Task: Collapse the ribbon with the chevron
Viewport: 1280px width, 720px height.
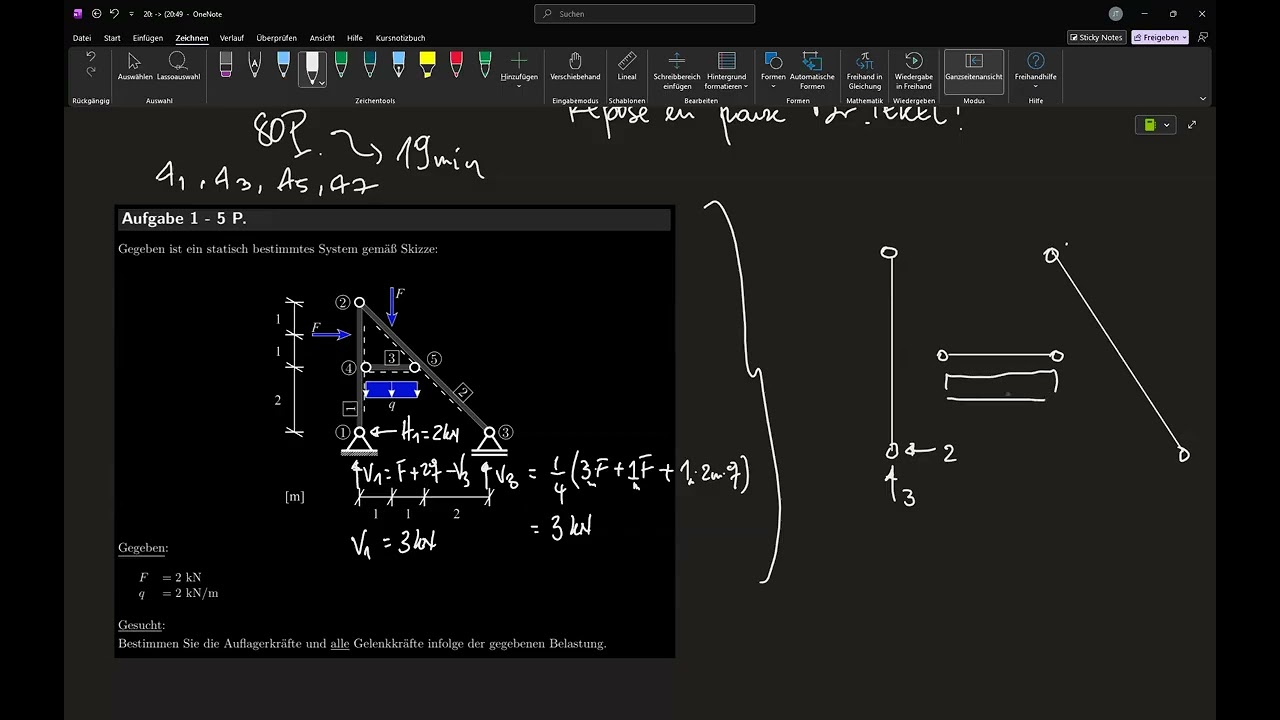Action: [1202, 99]
